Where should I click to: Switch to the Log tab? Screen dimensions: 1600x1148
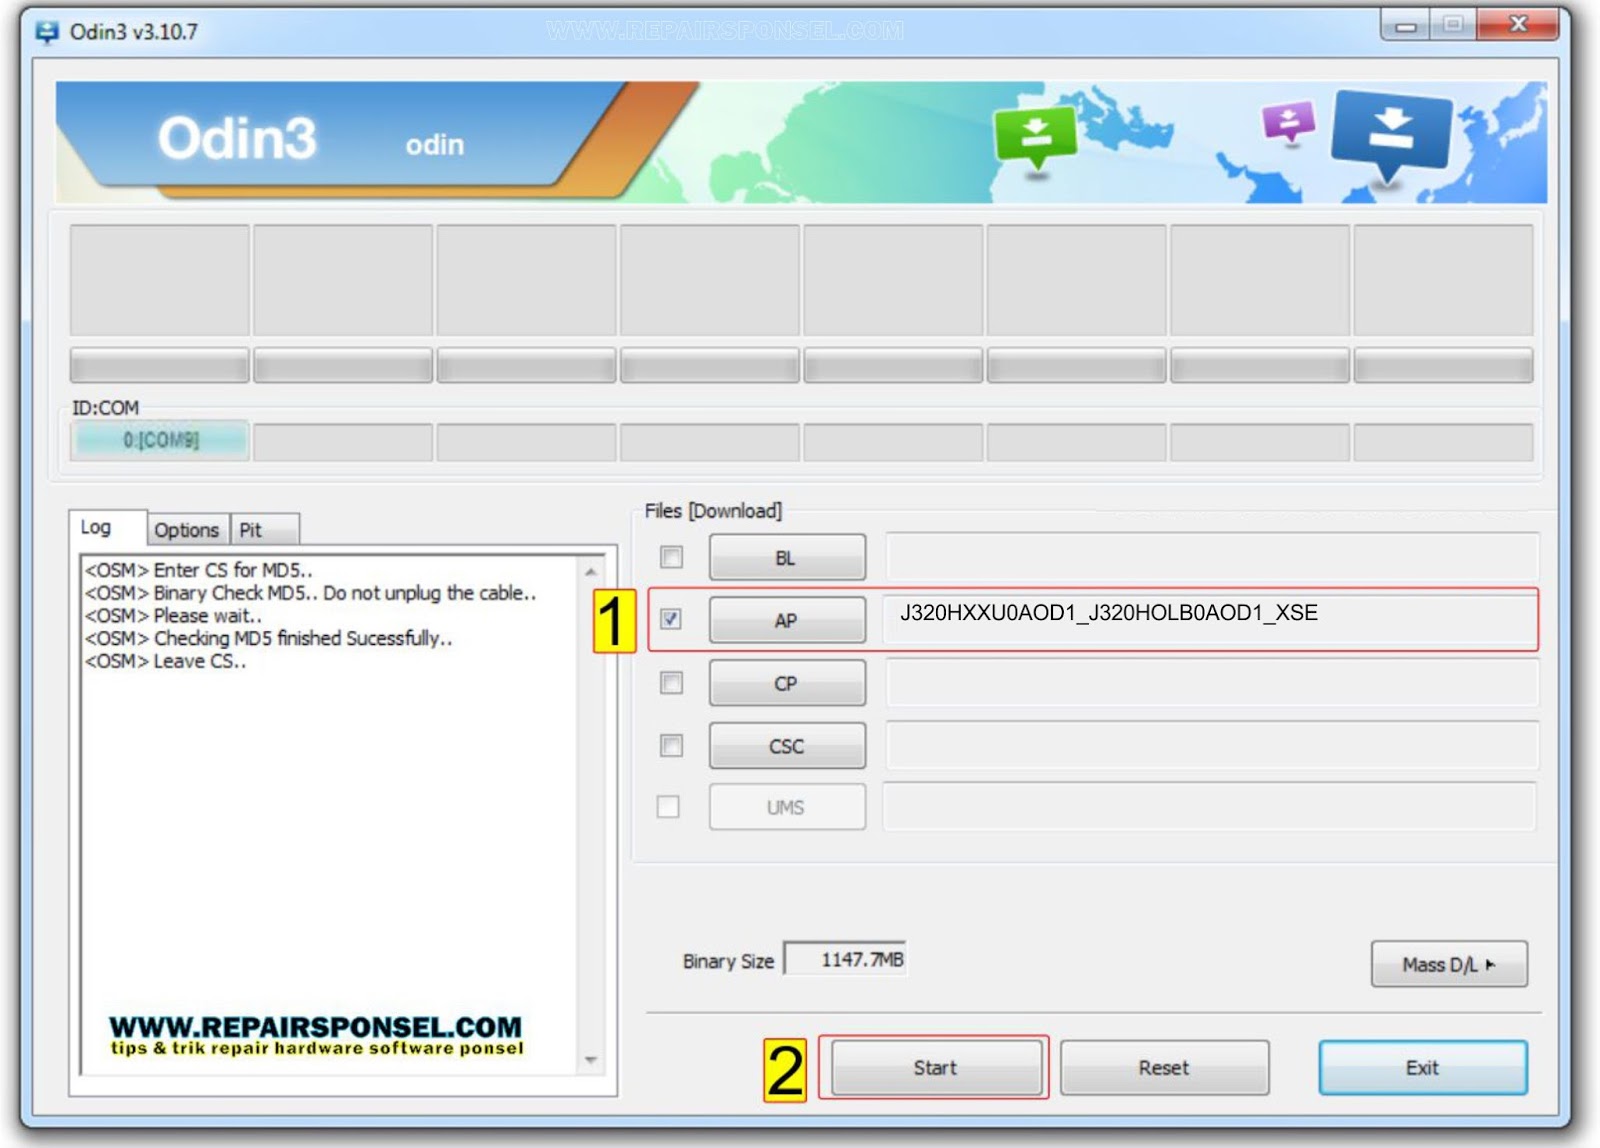[107, 527]
